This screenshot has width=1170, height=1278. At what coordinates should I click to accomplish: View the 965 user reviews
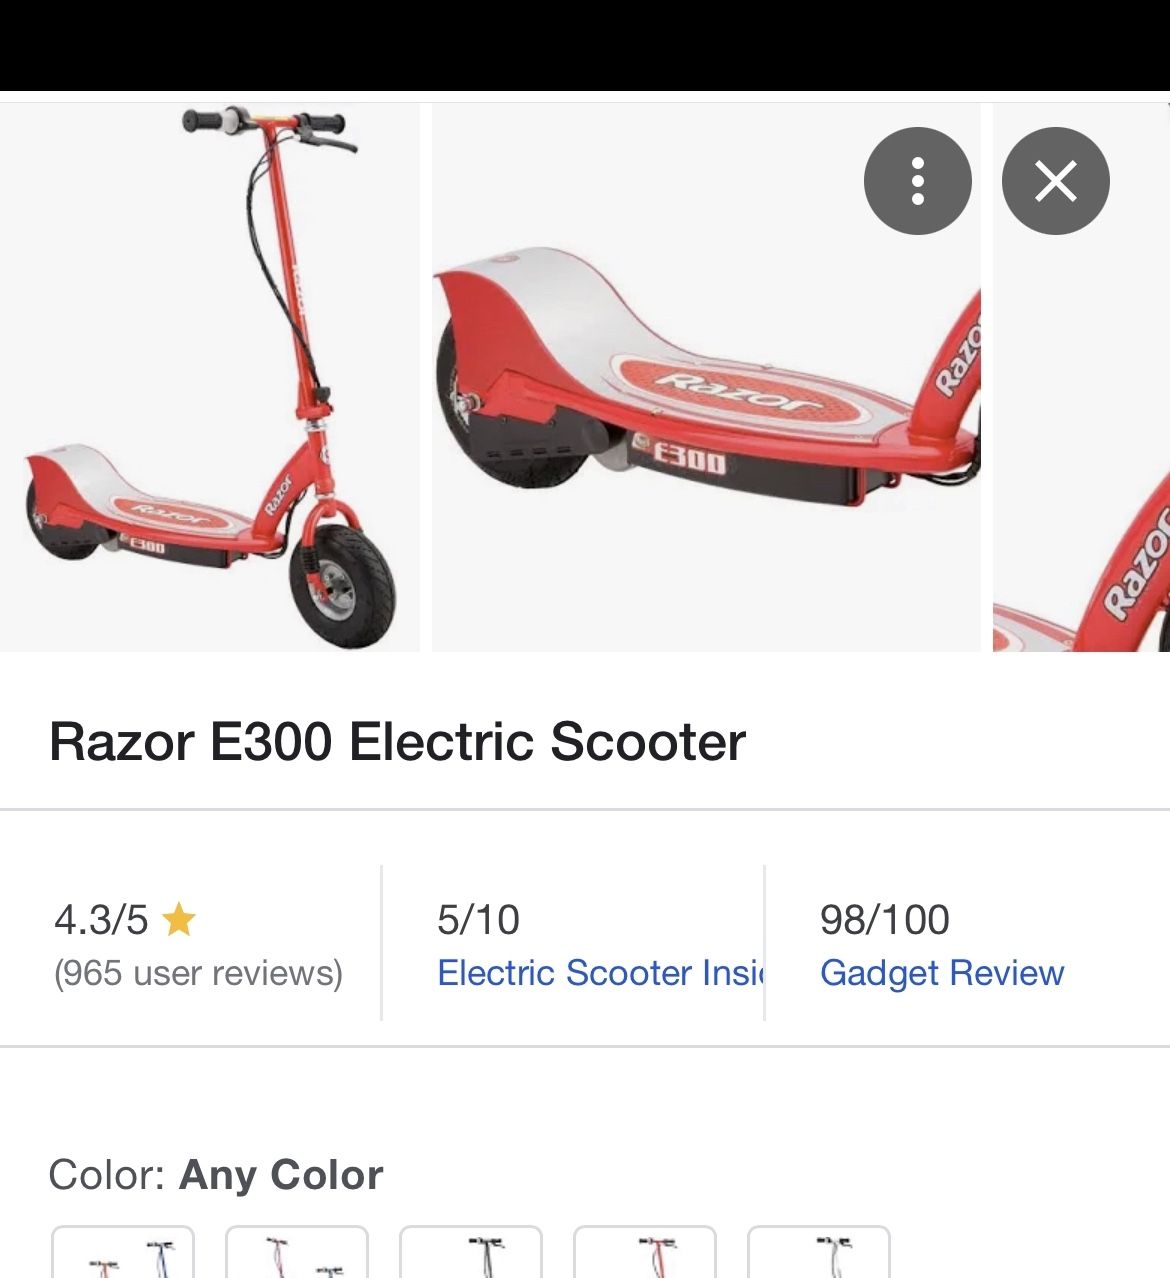pos(198,973)
